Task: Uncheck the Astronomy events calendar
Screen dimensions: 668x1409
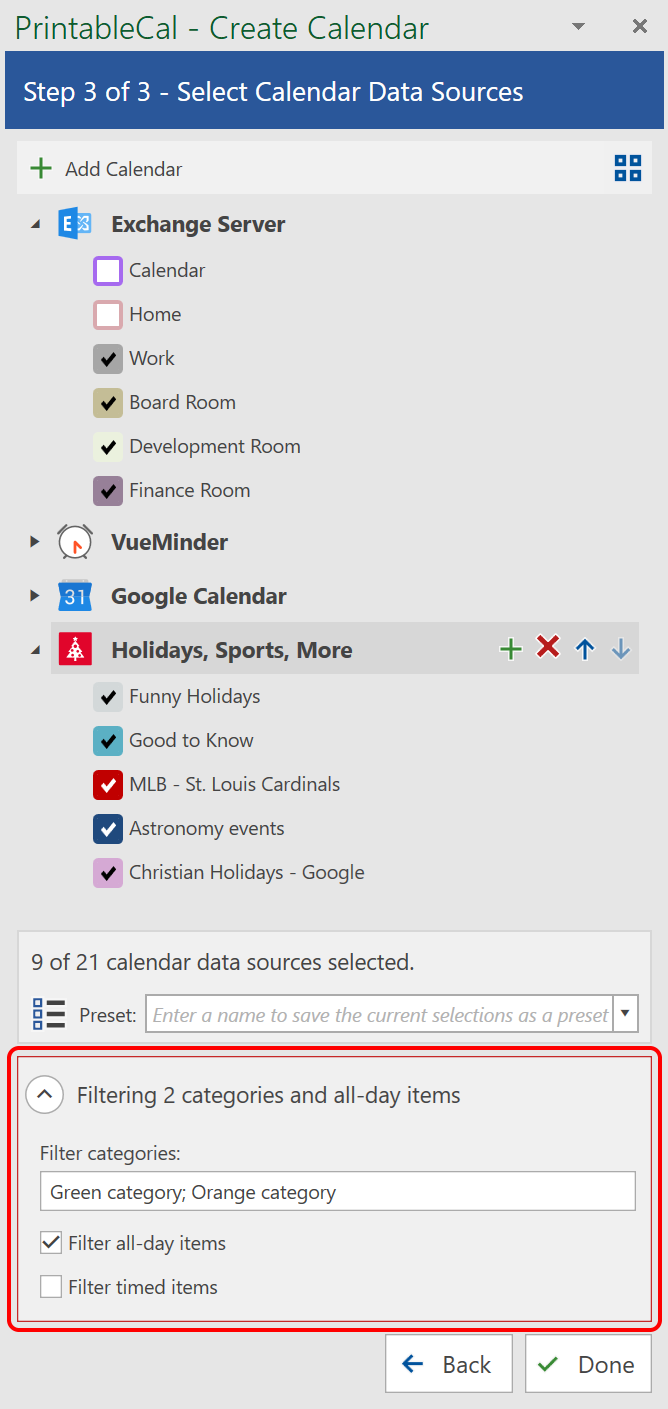Action: [x=108, y=828]
